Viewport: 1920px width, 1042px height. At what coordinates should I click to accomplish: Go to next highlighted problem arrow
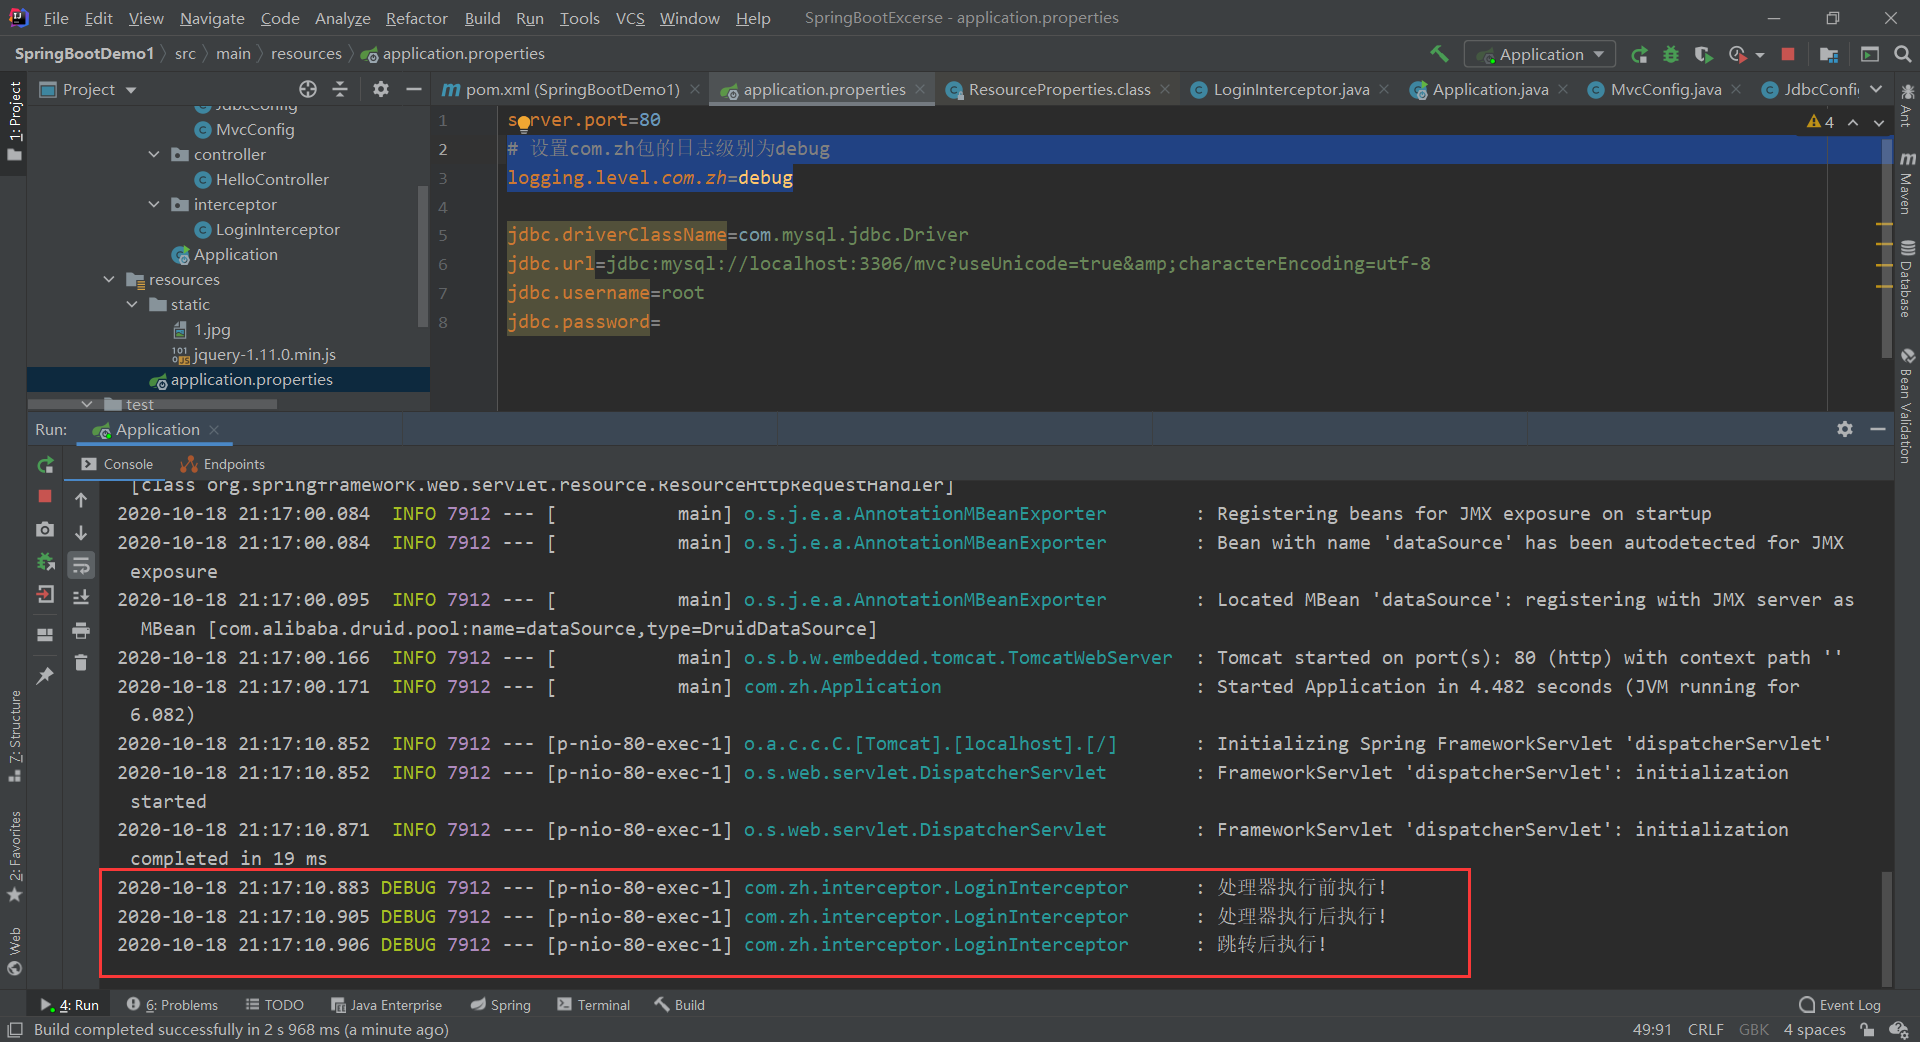[1879, 122]
